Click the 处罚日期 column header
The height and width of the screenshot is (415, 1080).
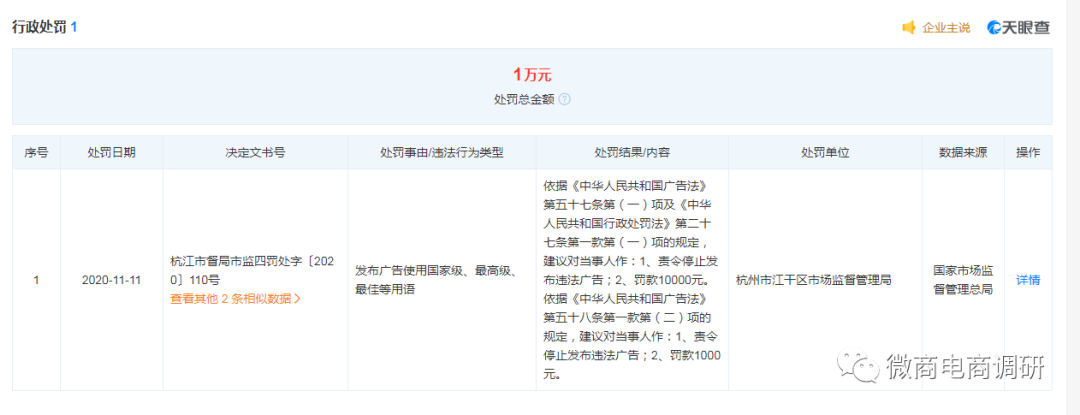111,153
